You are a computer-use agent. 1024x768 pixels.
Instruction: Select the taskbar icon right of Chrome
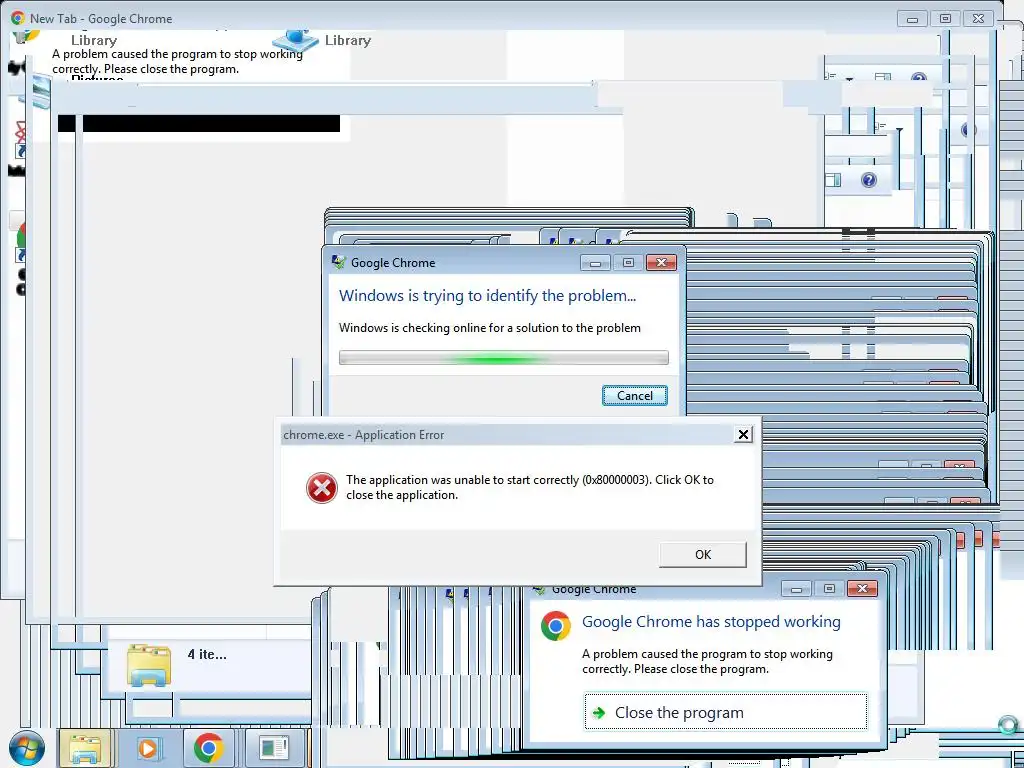tap(274, 748)
